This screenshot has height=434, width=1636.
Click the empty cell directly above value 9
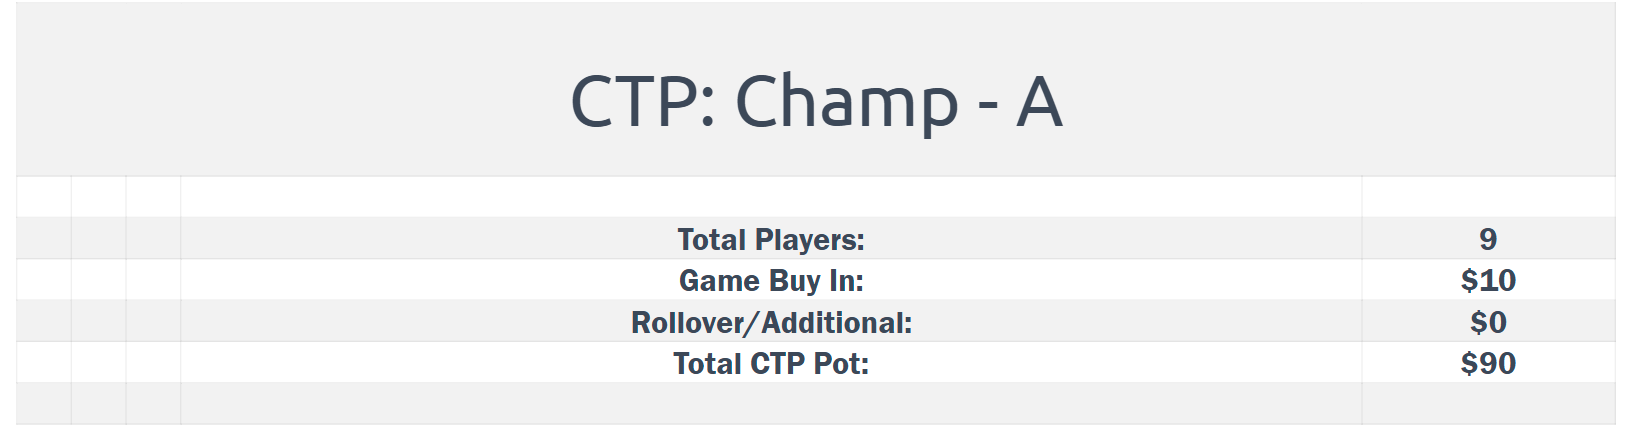pos(1488,197)
